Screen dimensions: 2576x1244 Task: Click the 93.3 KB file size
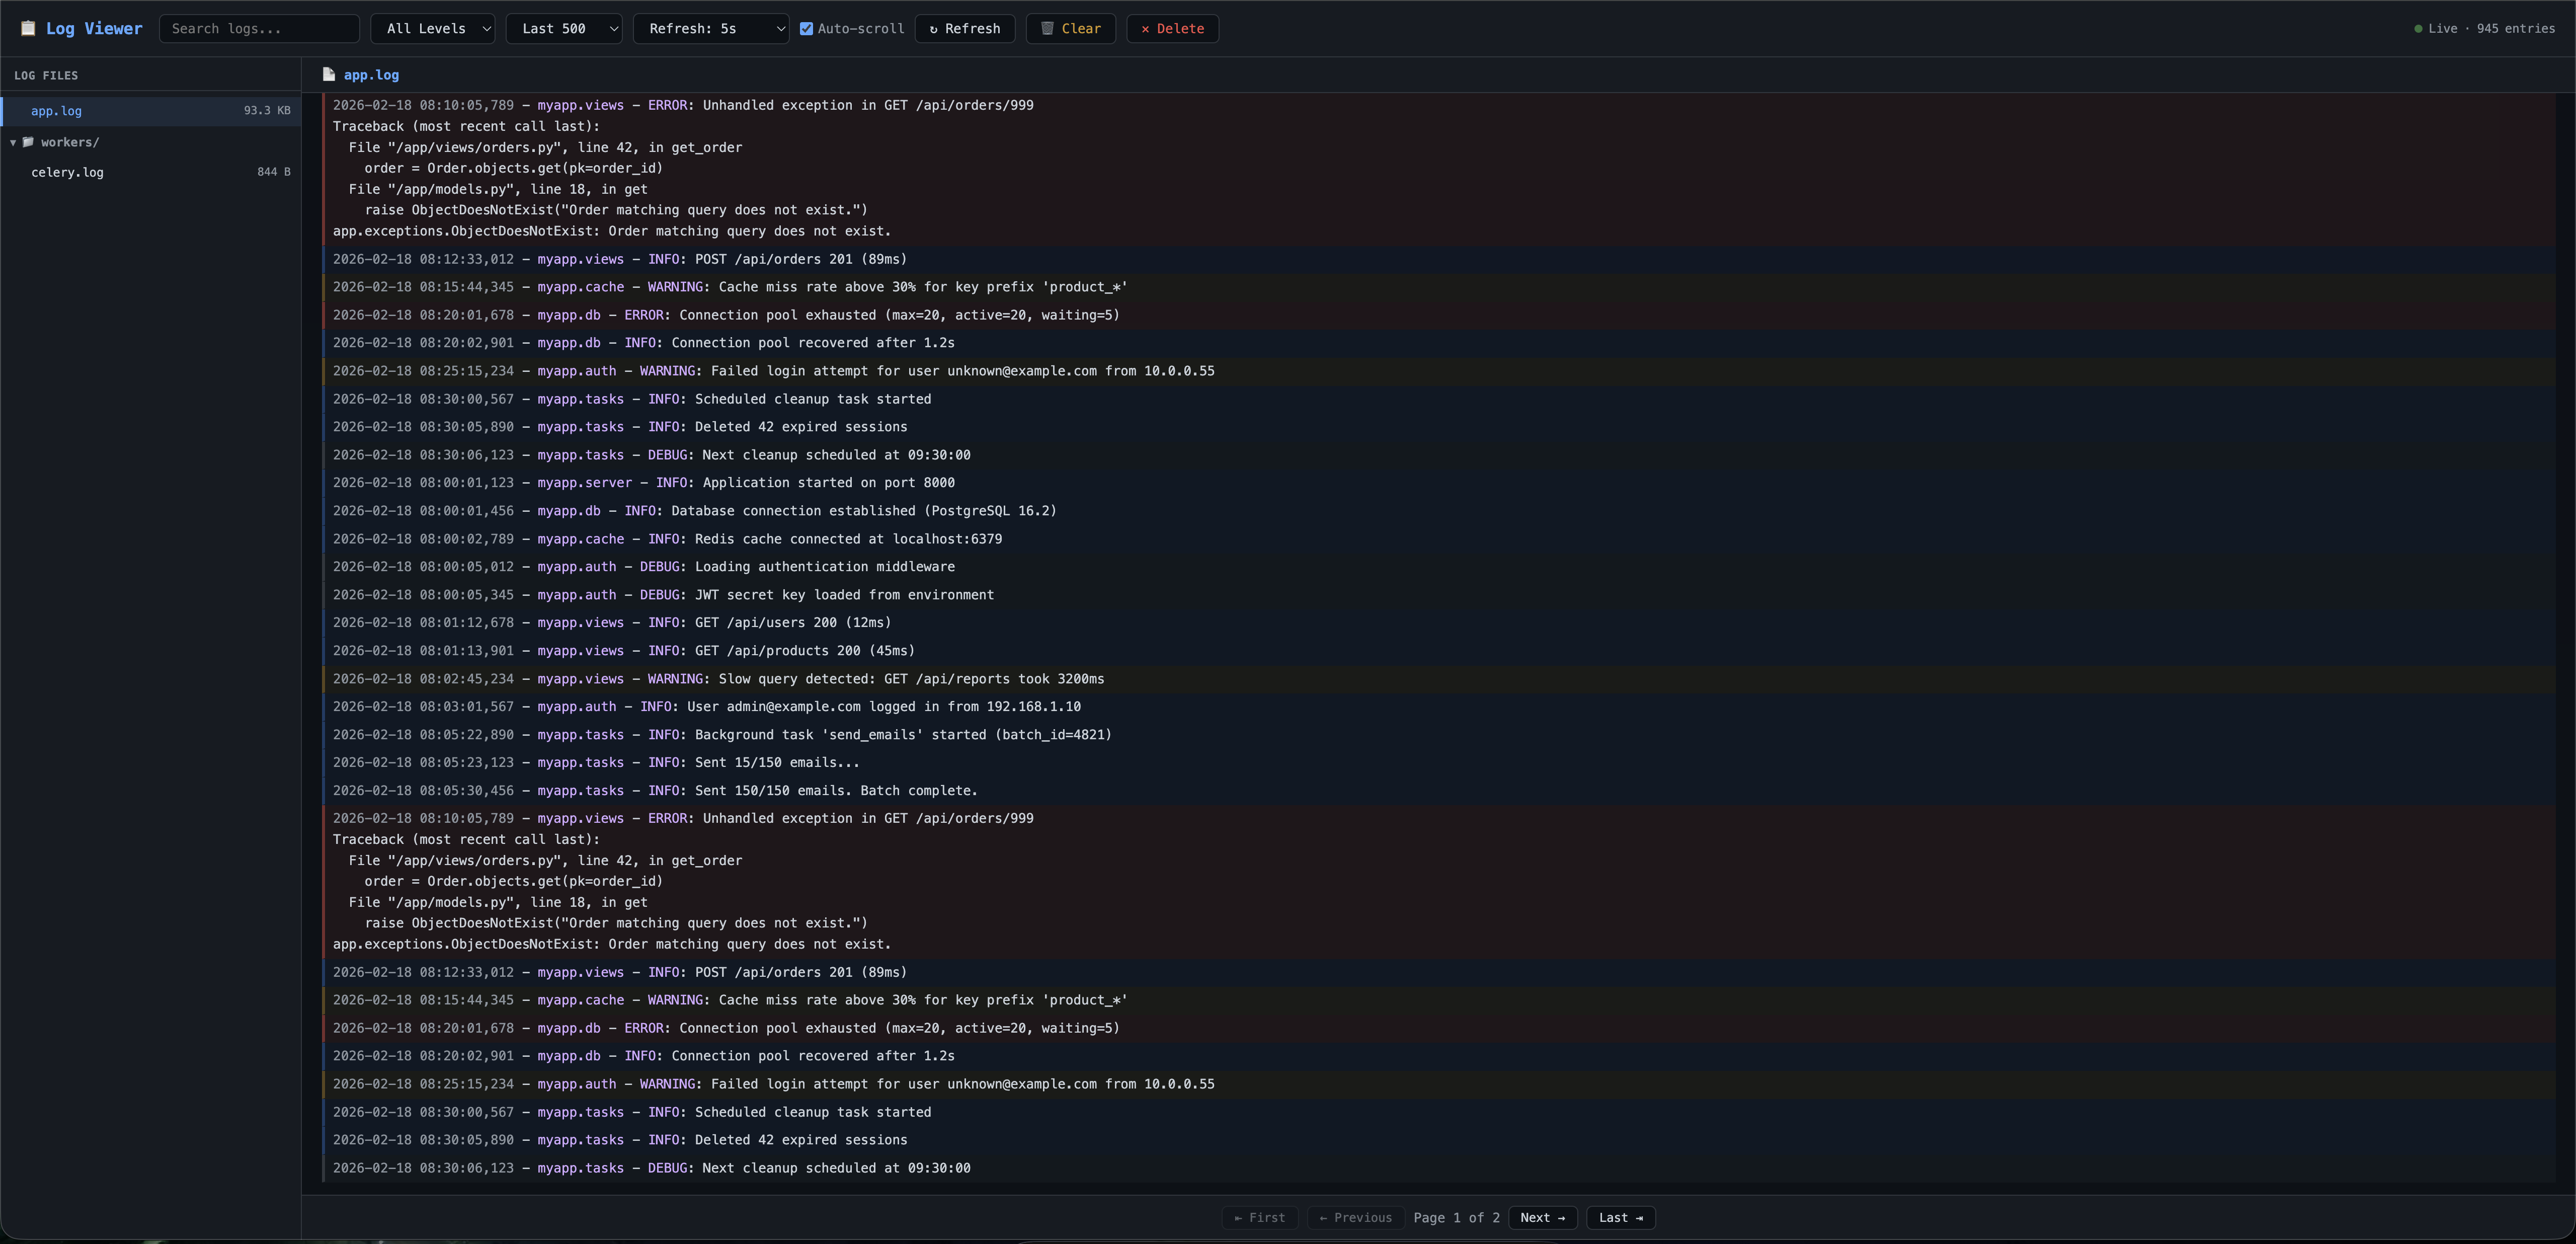[267, 111]
